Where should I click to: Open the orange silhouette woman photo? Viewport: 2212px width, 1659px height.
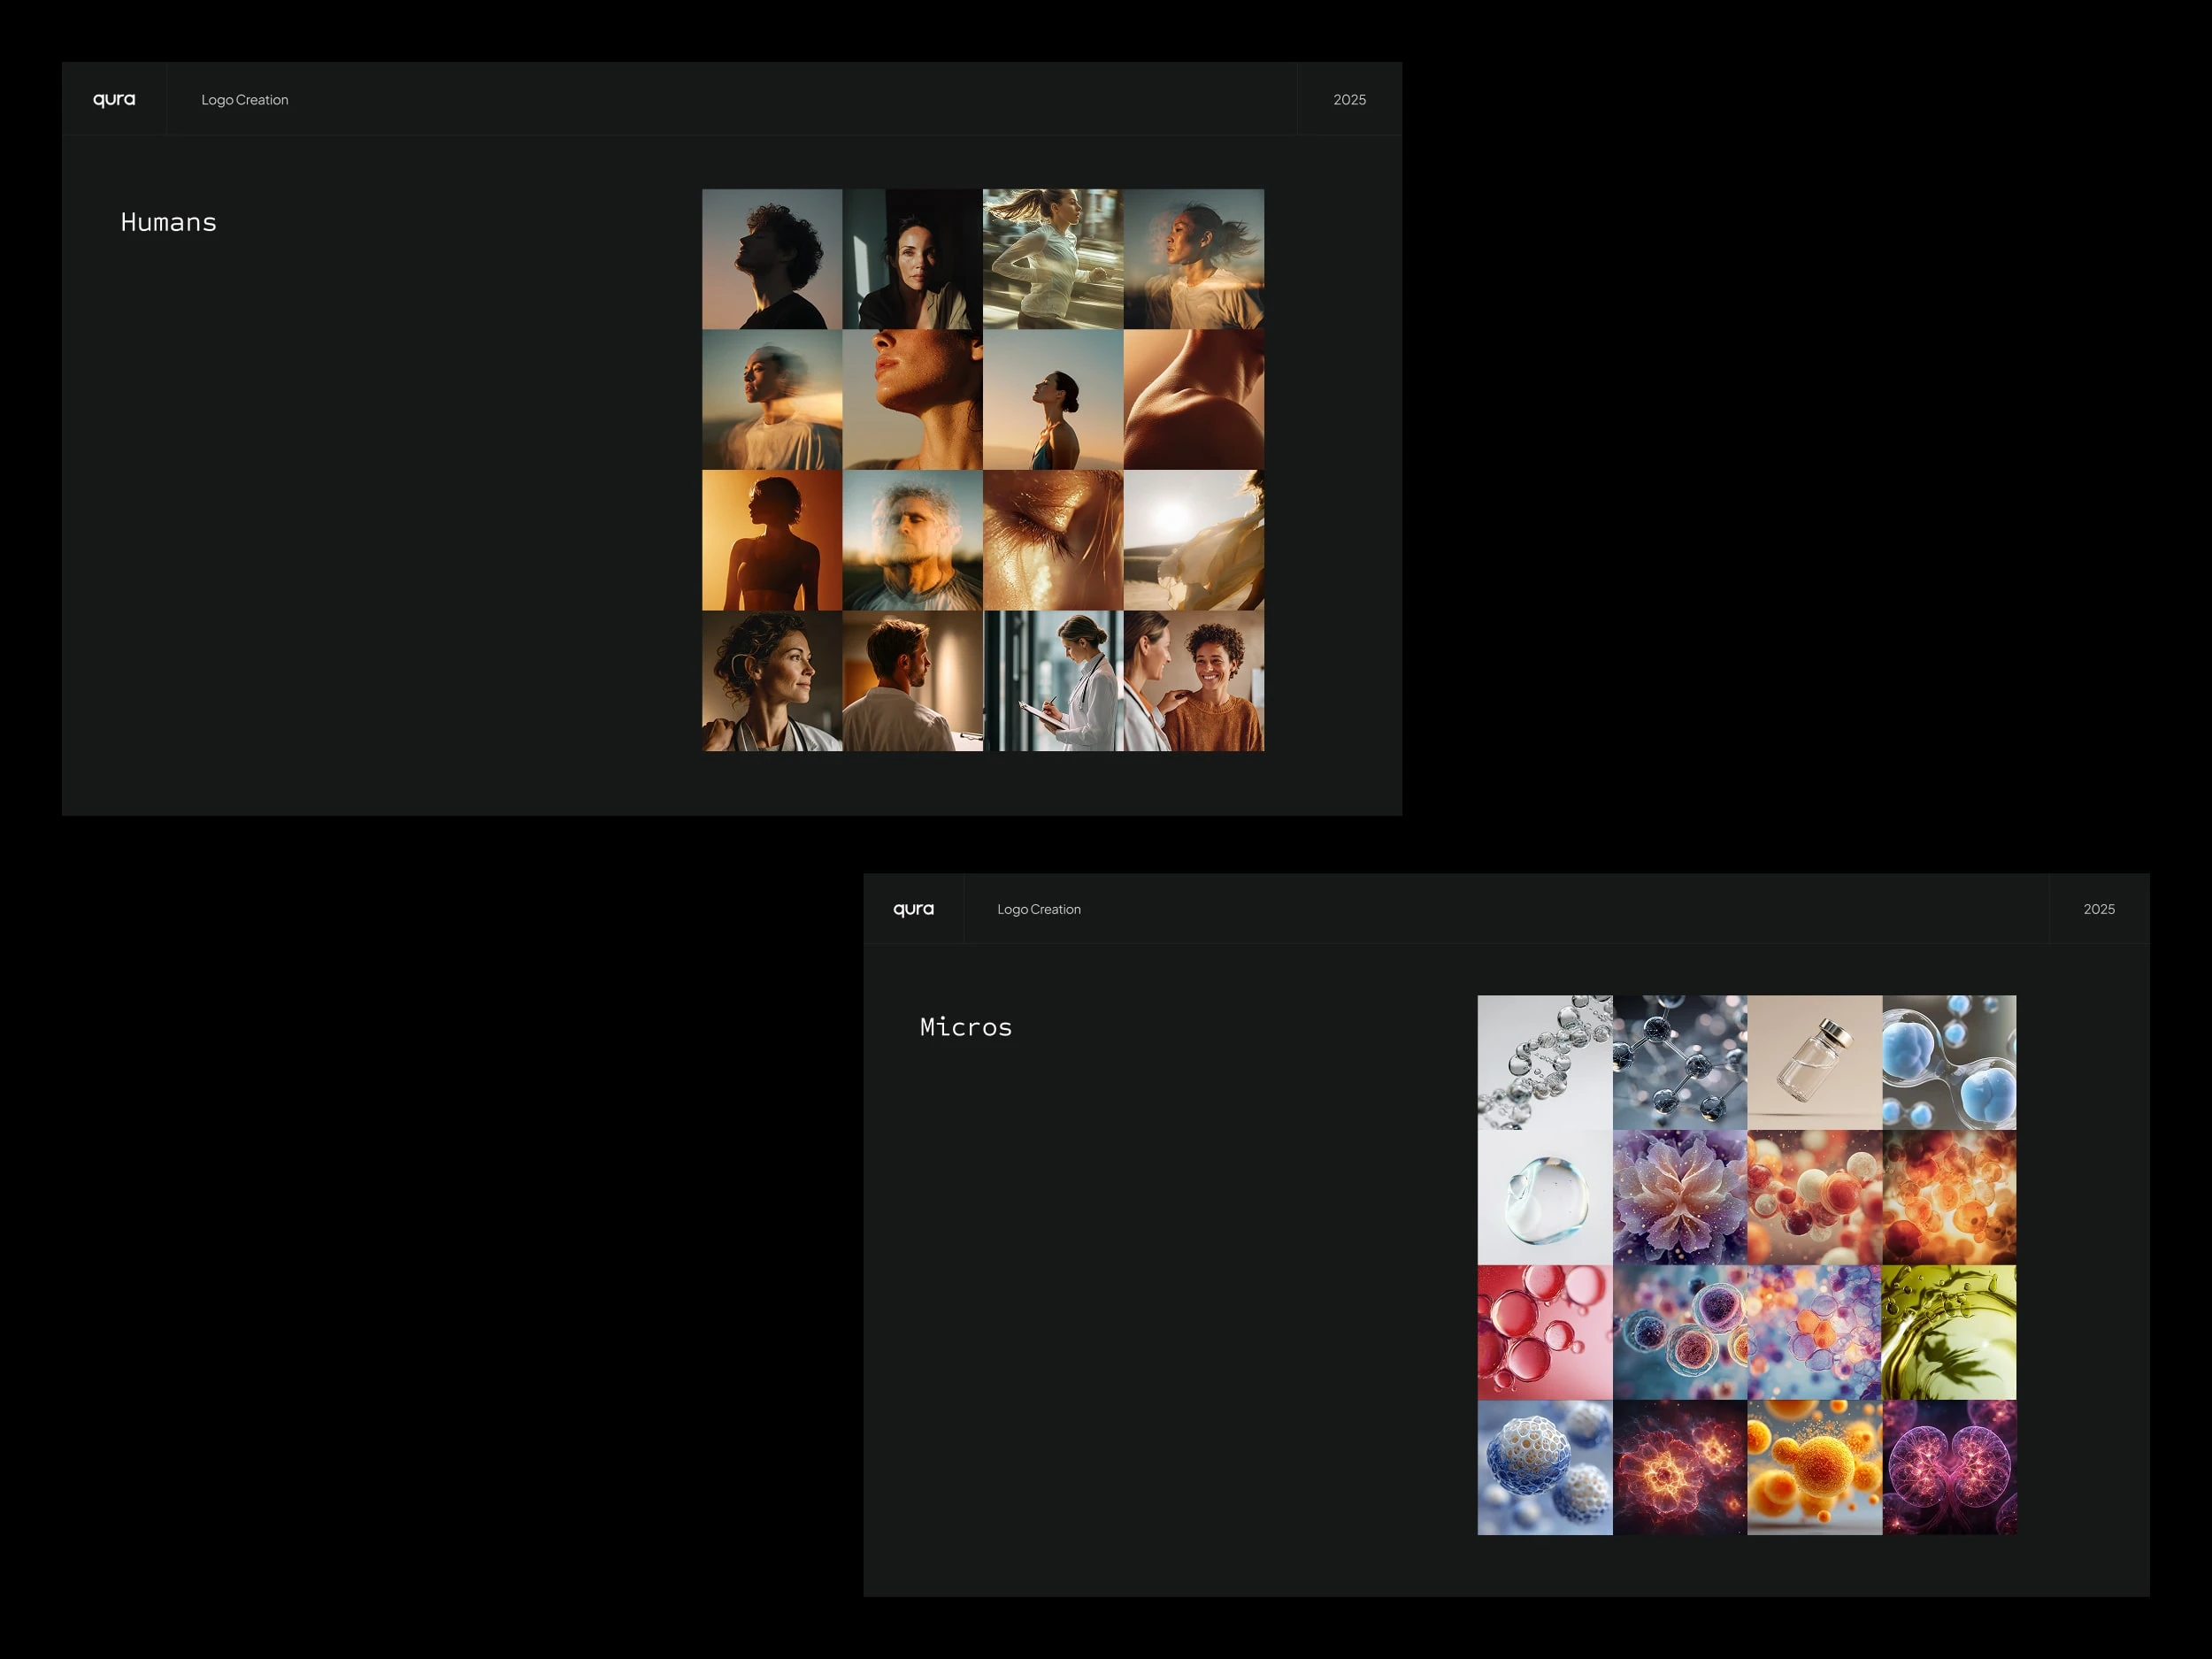tap(771, 540)
